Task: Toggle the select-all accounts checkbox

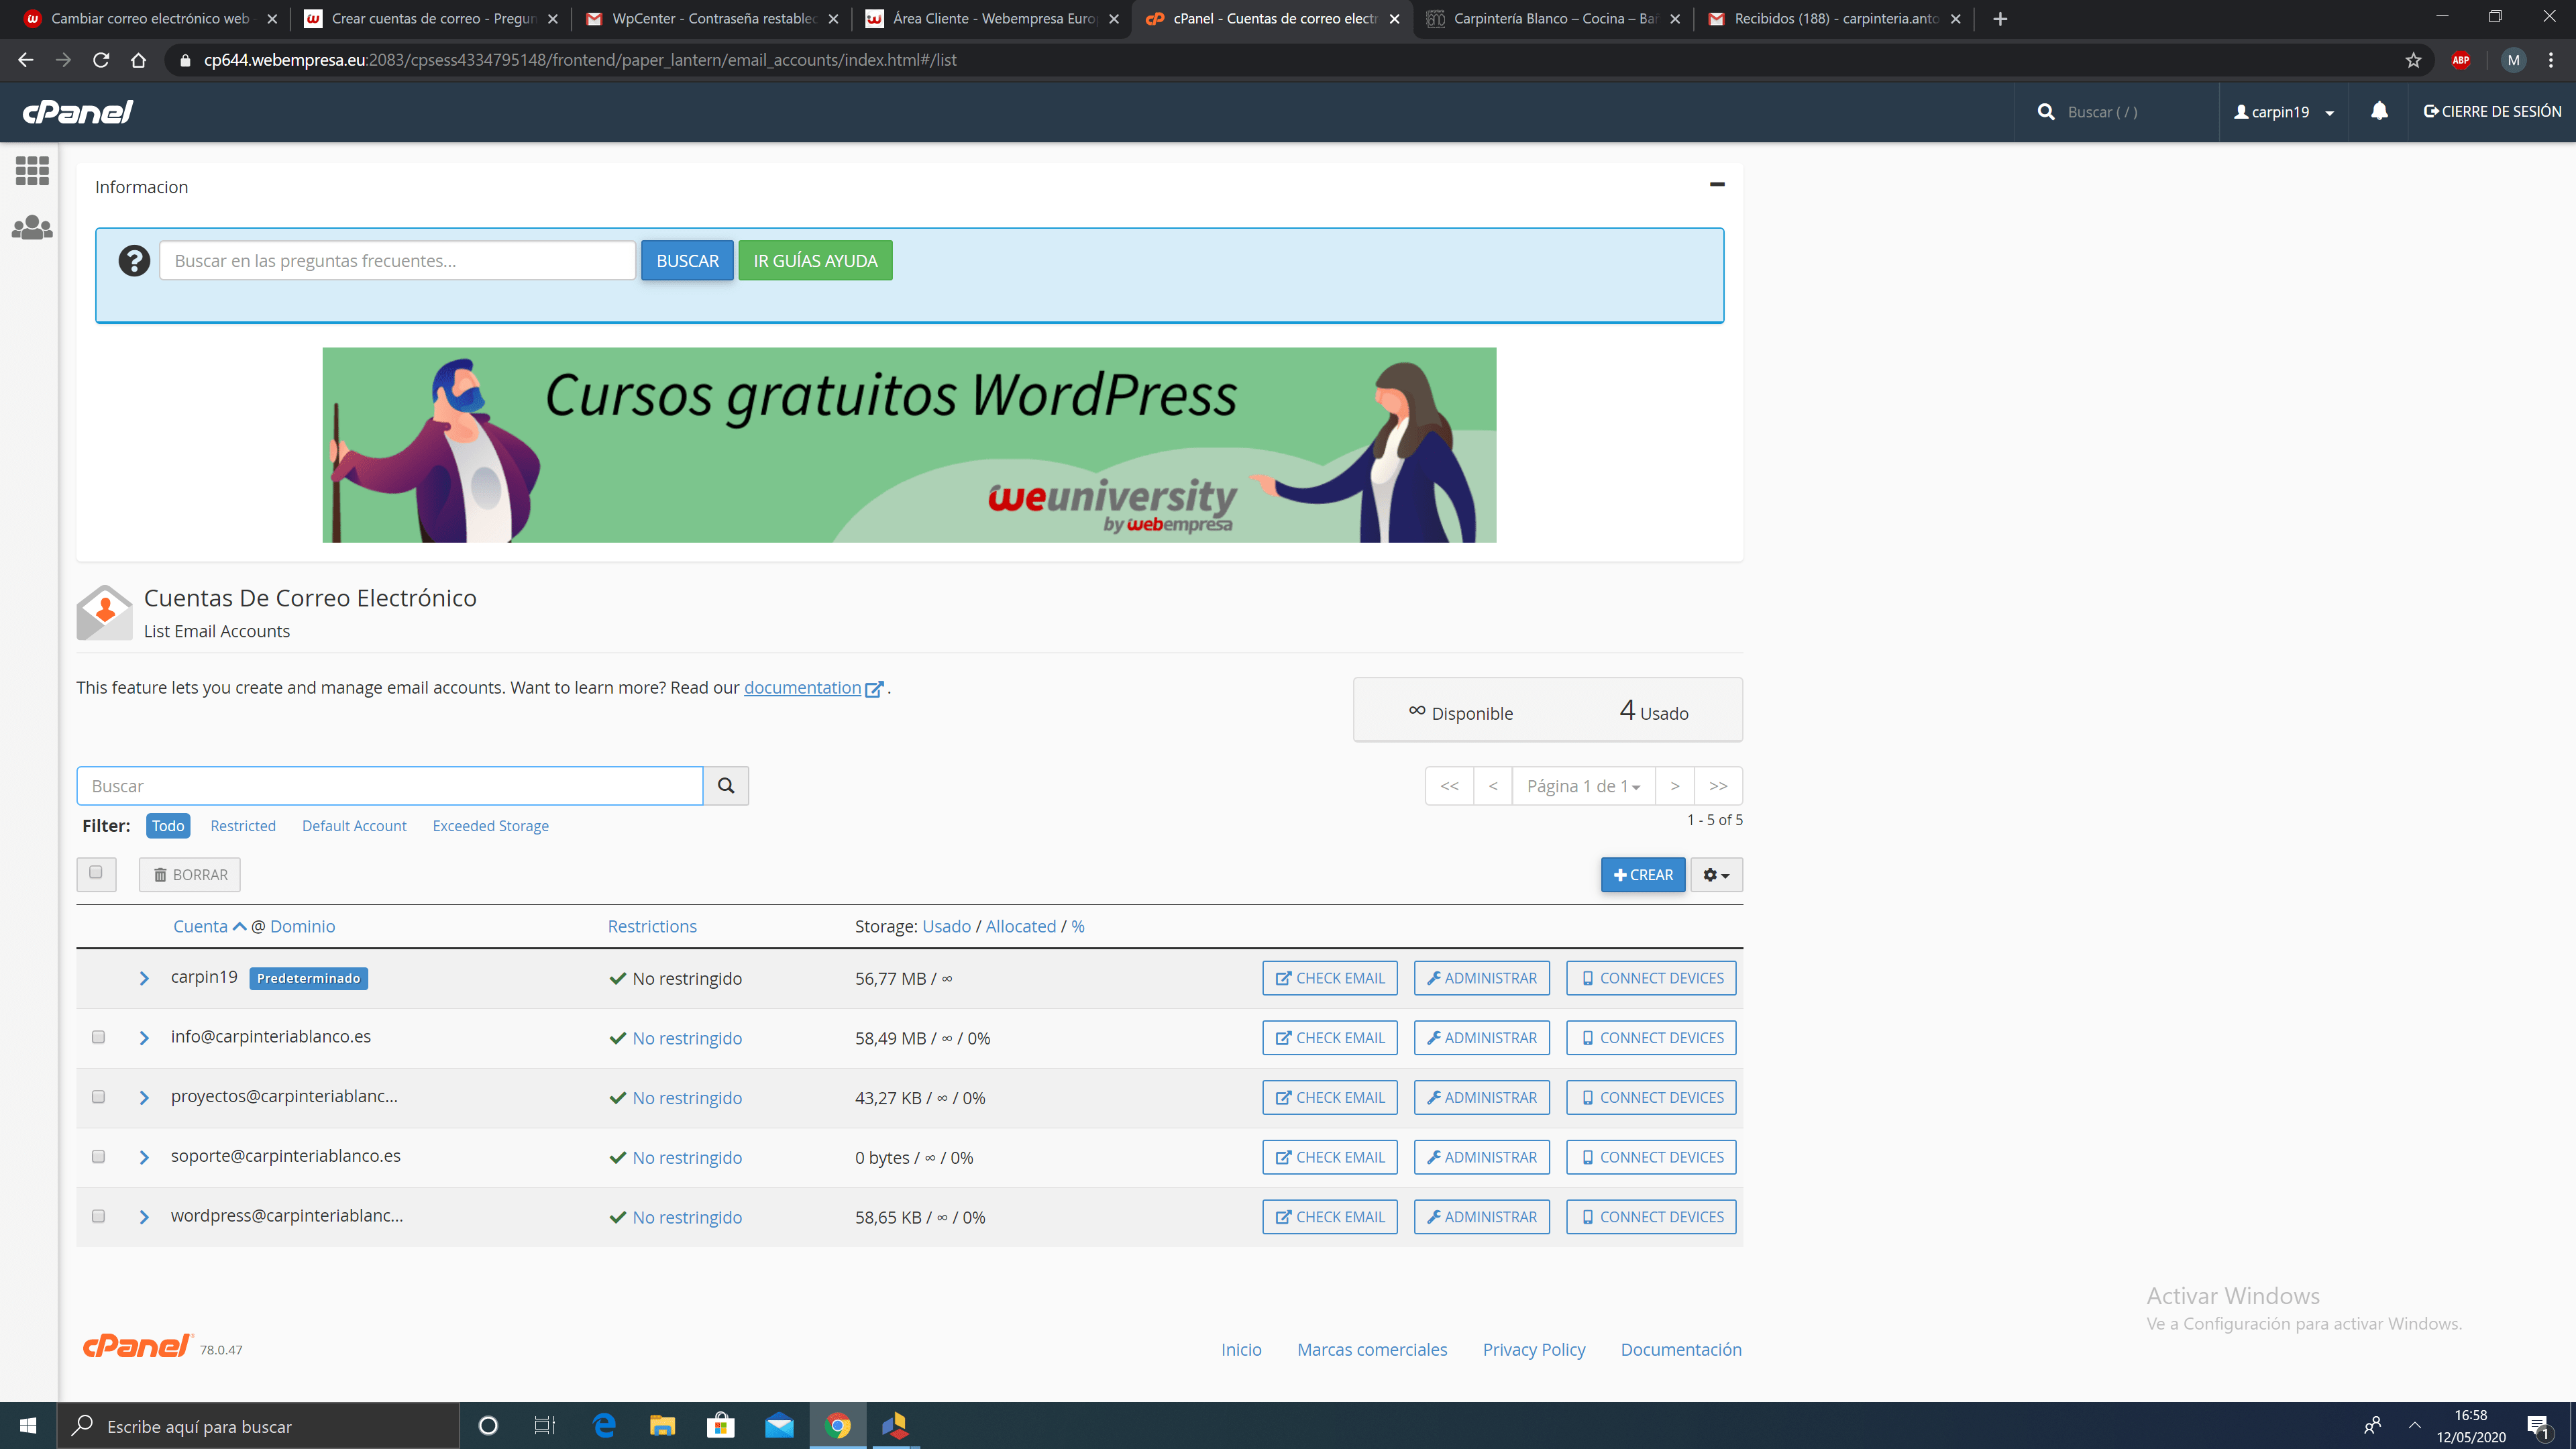Action: tap(96, 873)
